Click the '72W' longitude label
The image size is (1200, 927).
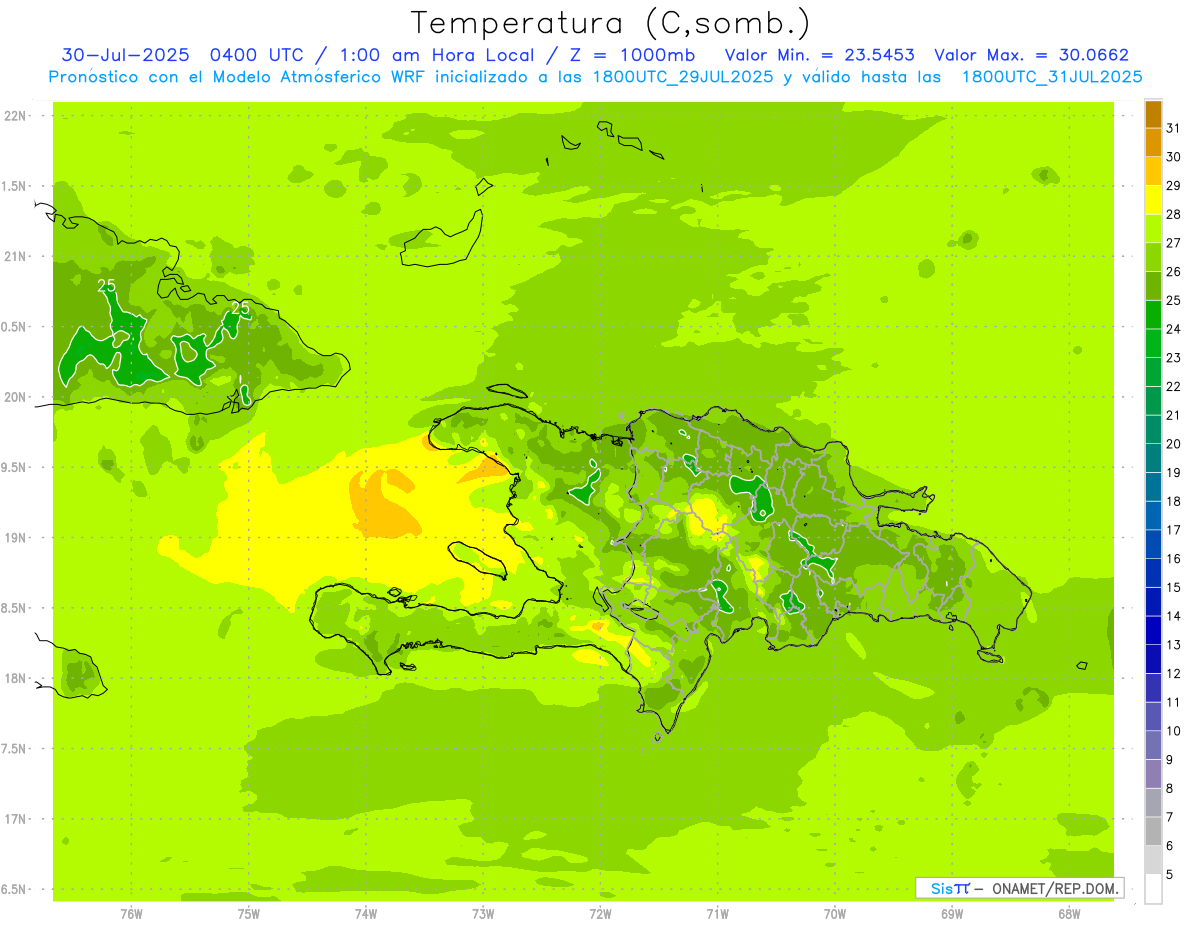coord(600,913)
